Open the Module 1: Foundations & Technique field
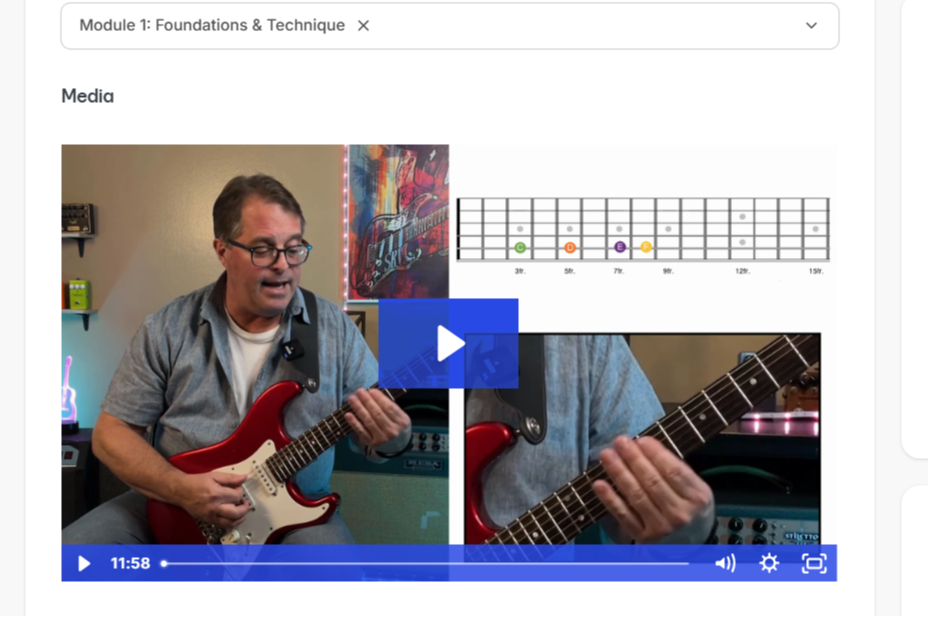The height and width of the screenshot is (617, 929). [450, 26]
